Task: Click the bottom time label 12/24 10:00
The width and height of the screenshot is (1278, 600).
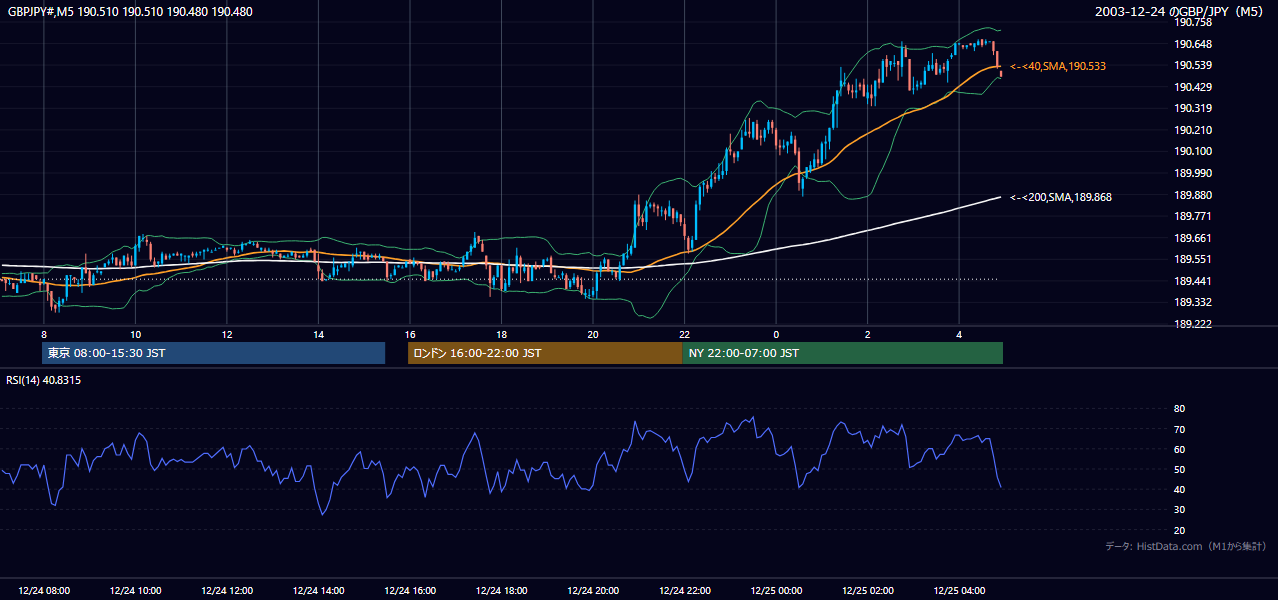Action: (x=136, y=591)
